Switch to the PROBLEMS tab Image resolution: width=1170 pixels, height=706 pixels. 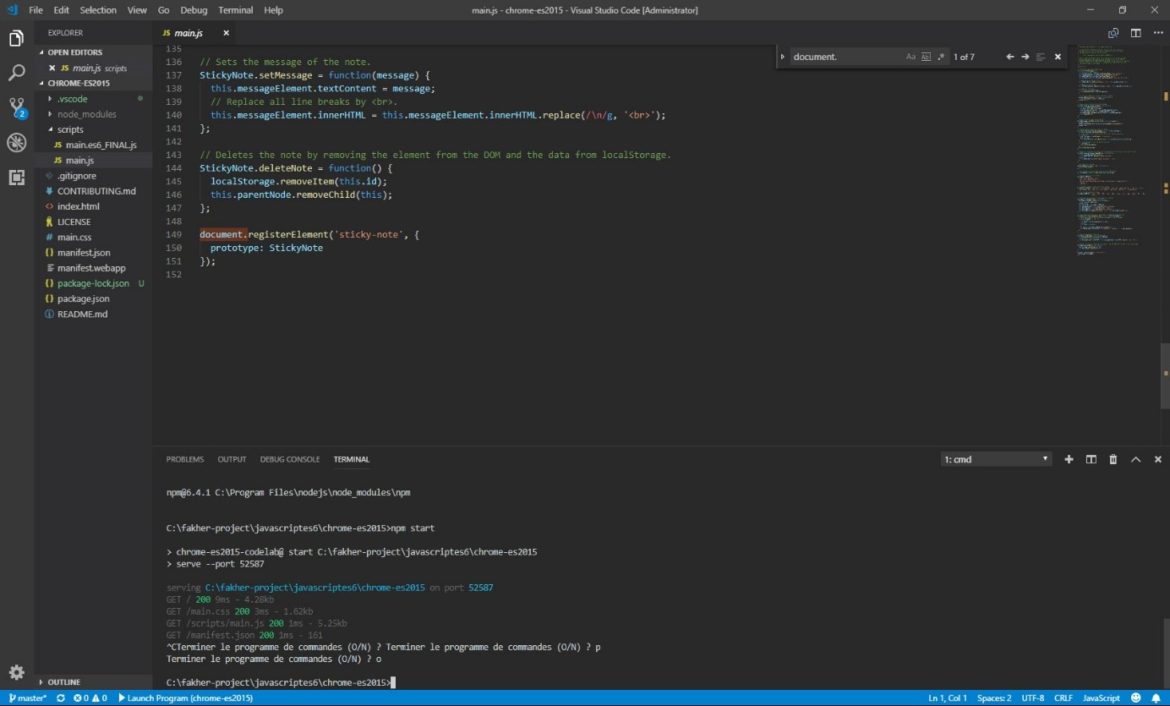point(184,459)
